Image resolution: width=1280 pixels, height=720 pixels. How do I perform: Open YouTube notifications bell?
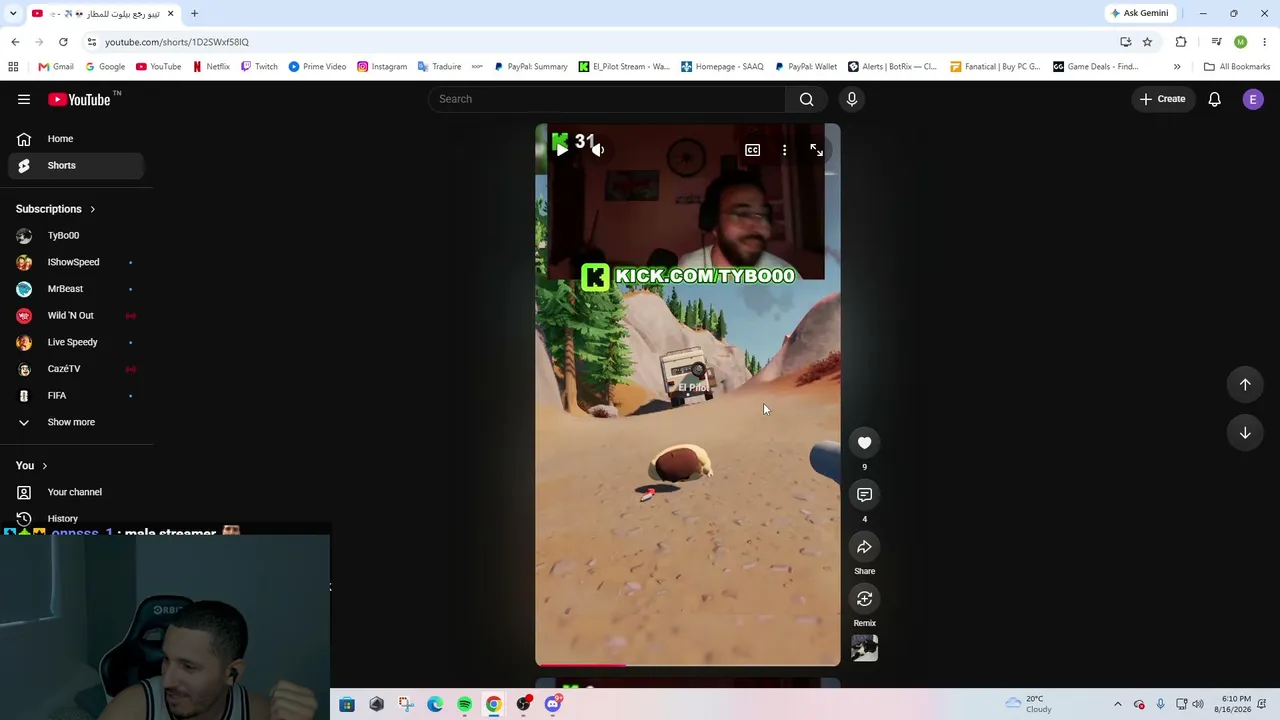coord(1214,99)
